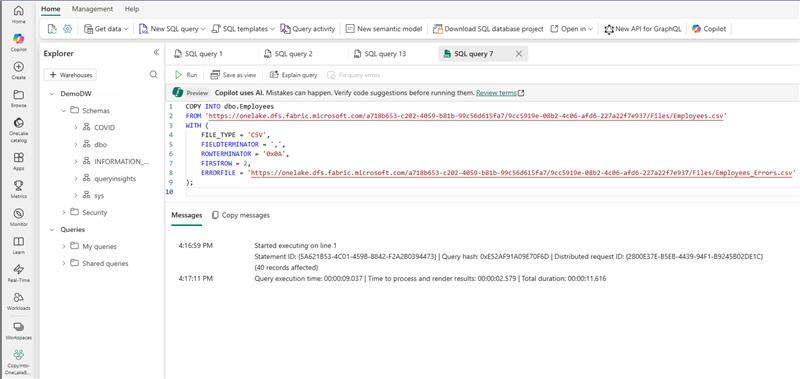Collapse the Queries section
Image resolution: width=800 pixels, height=379 pixels.
pyautogui.click(x=52, y=230)
